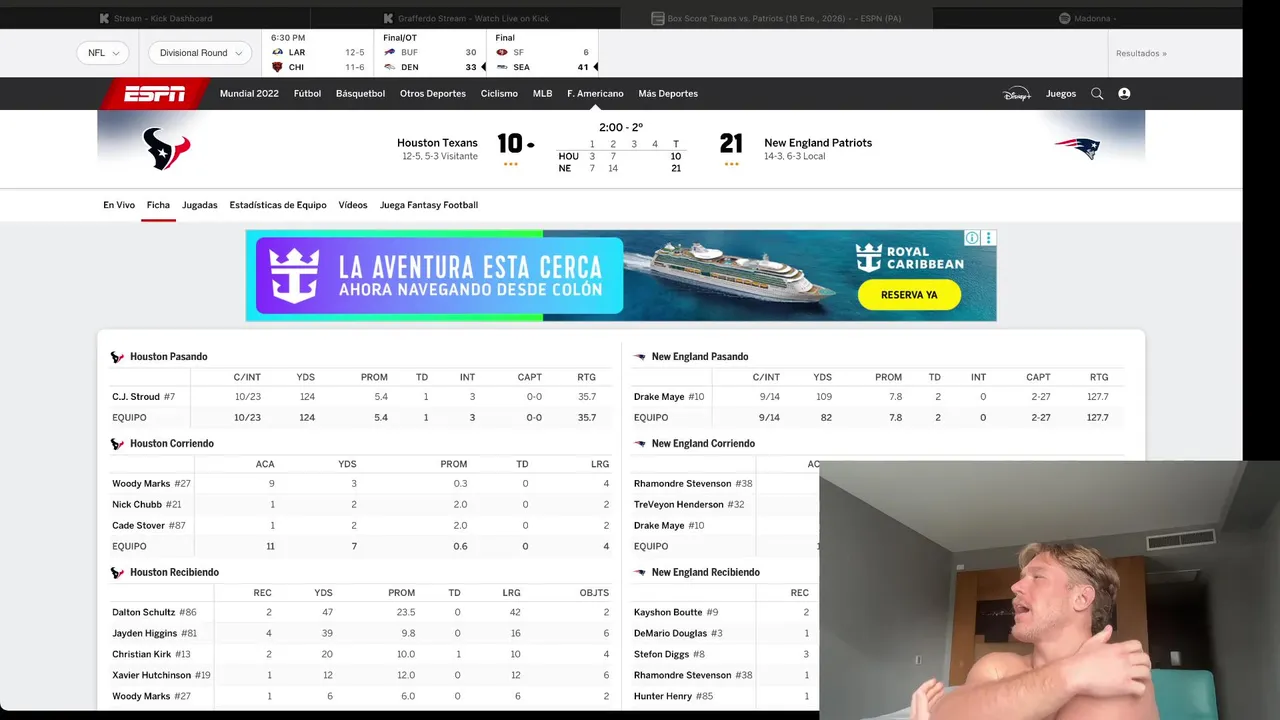
Task: Open the Houston Texans team name link
Action: coord(437,143)
